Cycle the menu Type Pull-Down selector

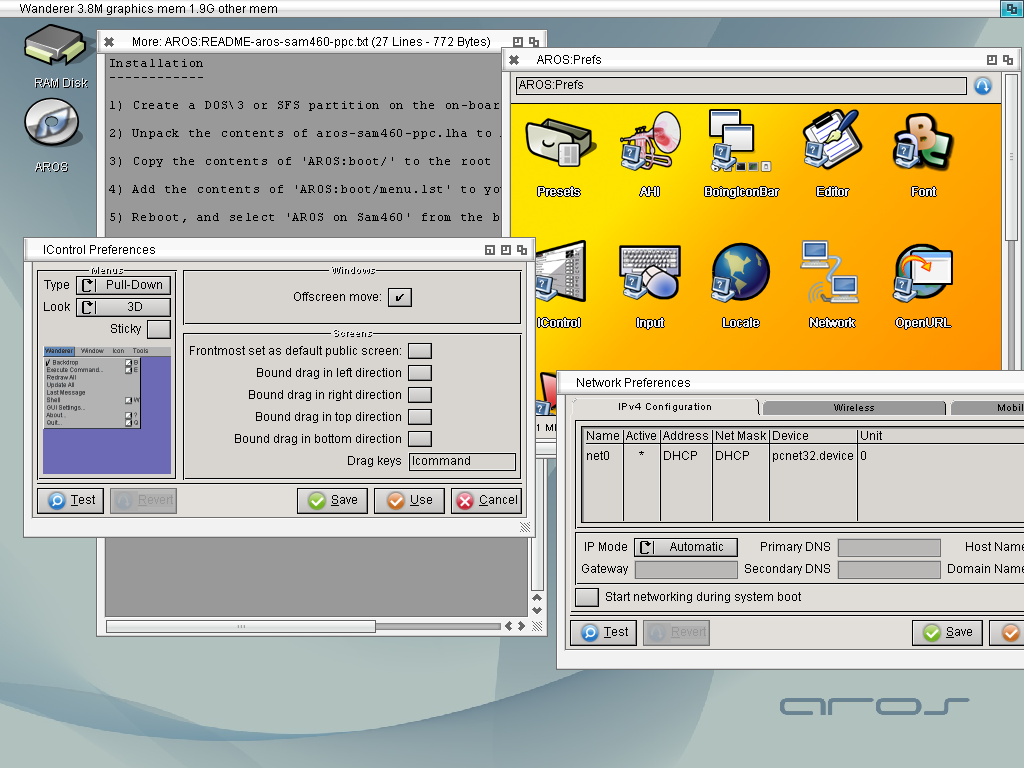point(123,285)
